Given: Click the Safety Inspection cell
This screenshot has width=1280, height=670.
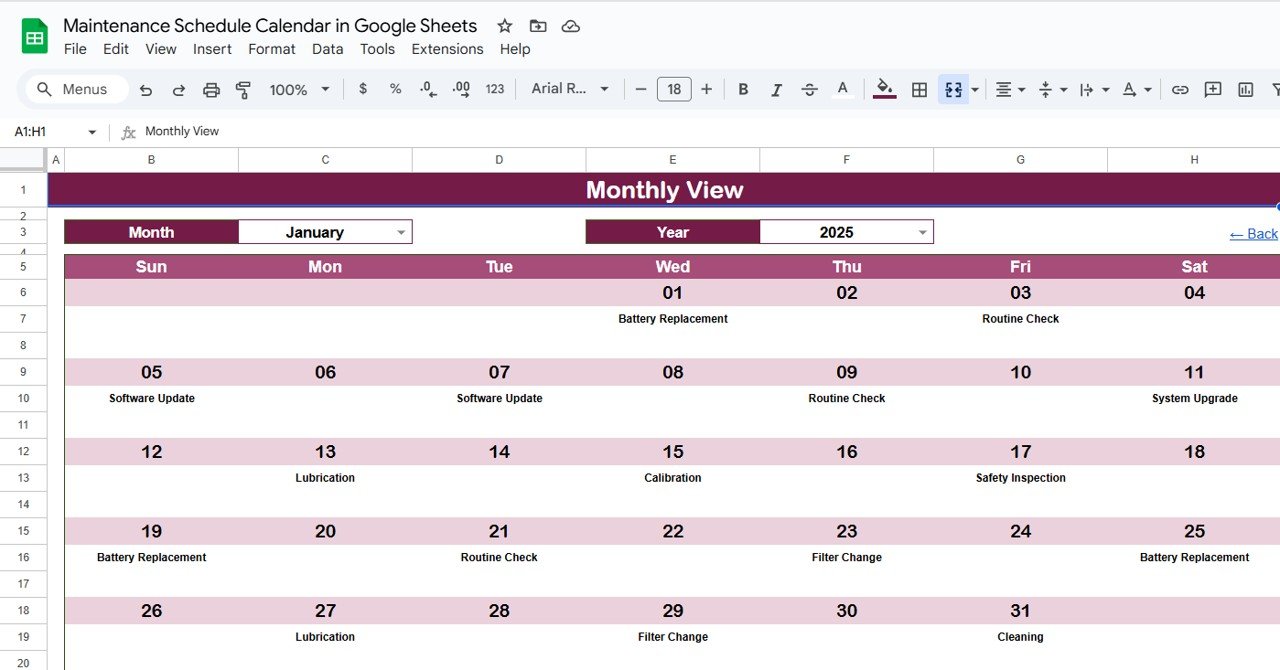Looking at the screenshot, I should click(1021, 478).
